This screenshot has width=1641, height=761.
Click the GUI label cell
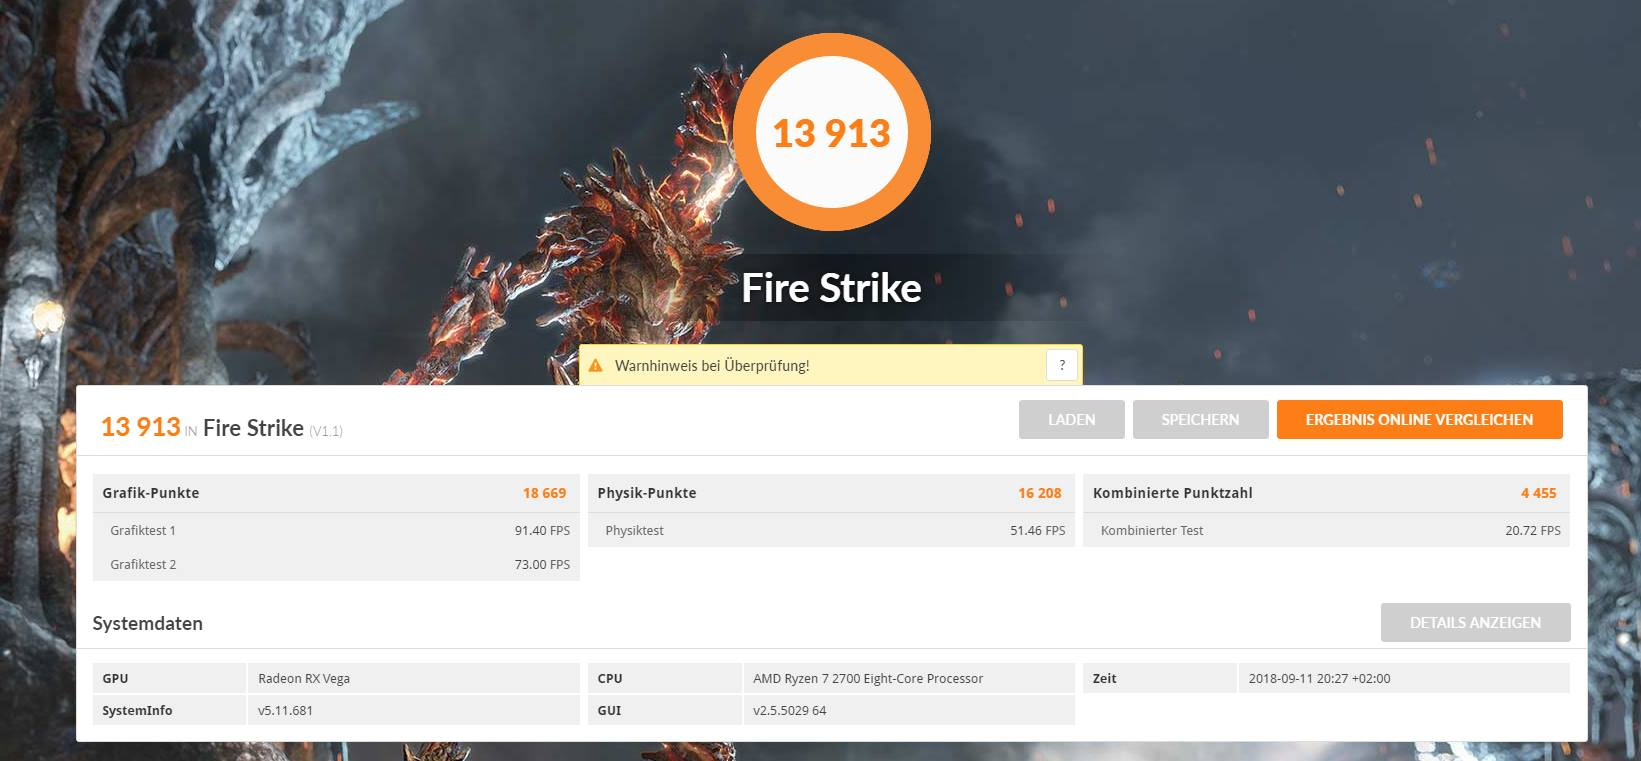click(x=665, y=711)
